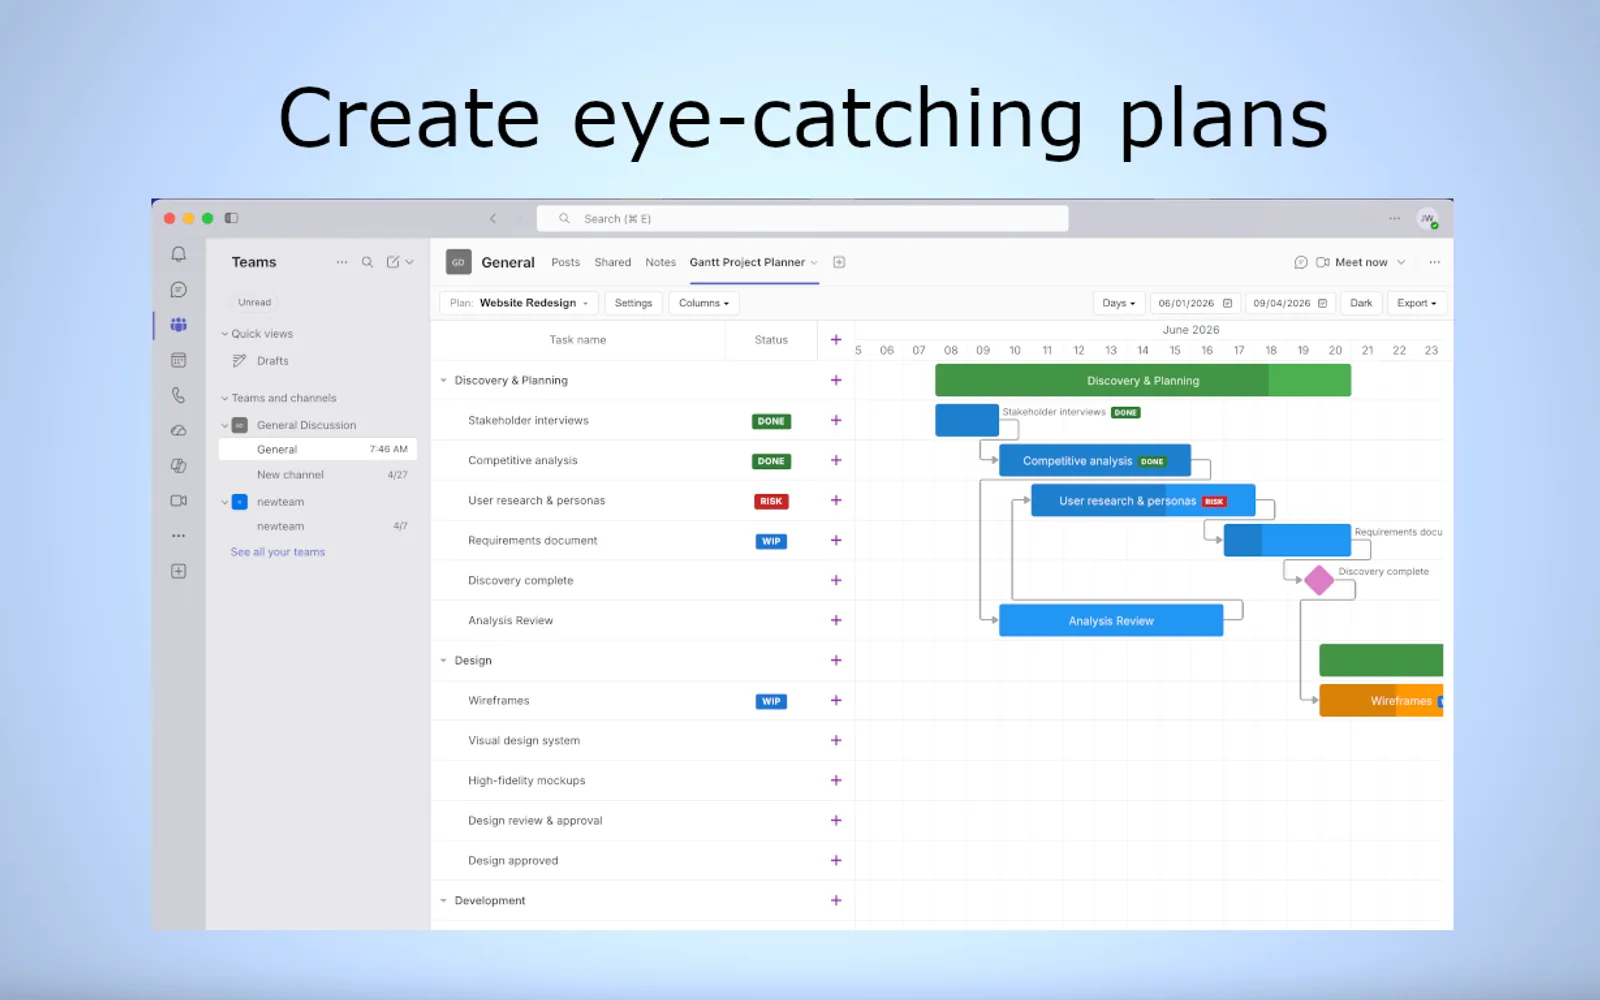
Task: Switch to the Posts tab
Action: click(565, 262)
